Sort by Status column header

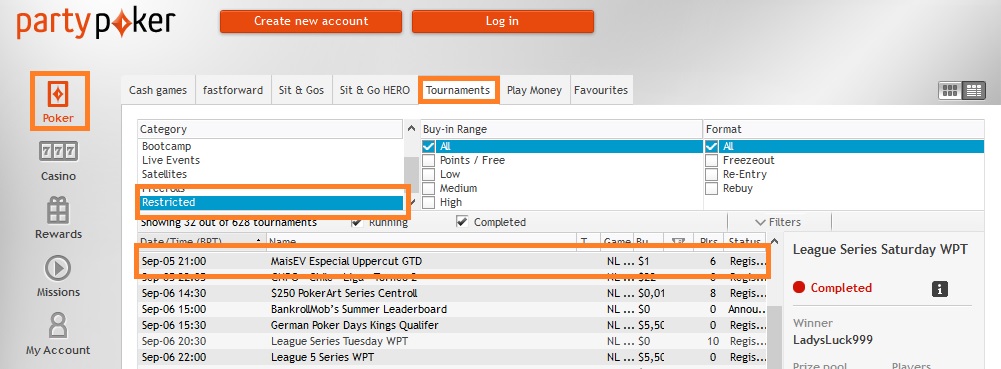coord(746,241)
